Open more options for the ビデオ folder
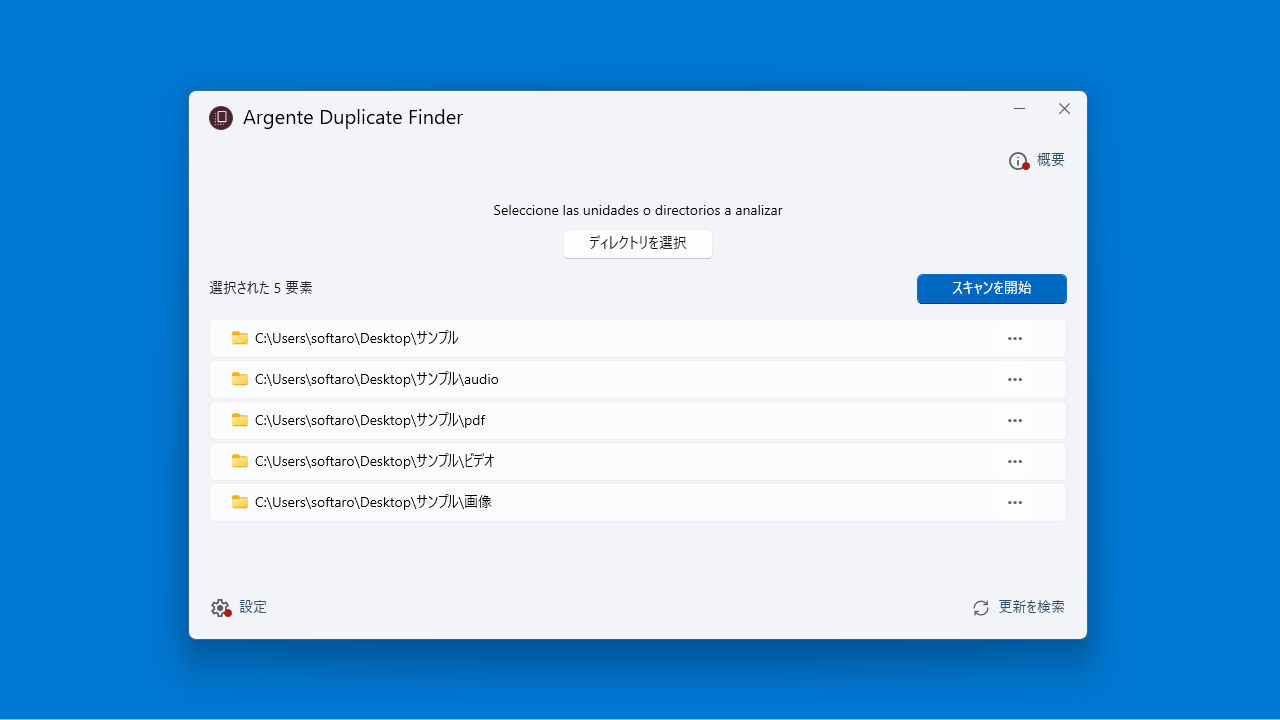Viewport: 1280px width, 720px height. click(1015, 461)
